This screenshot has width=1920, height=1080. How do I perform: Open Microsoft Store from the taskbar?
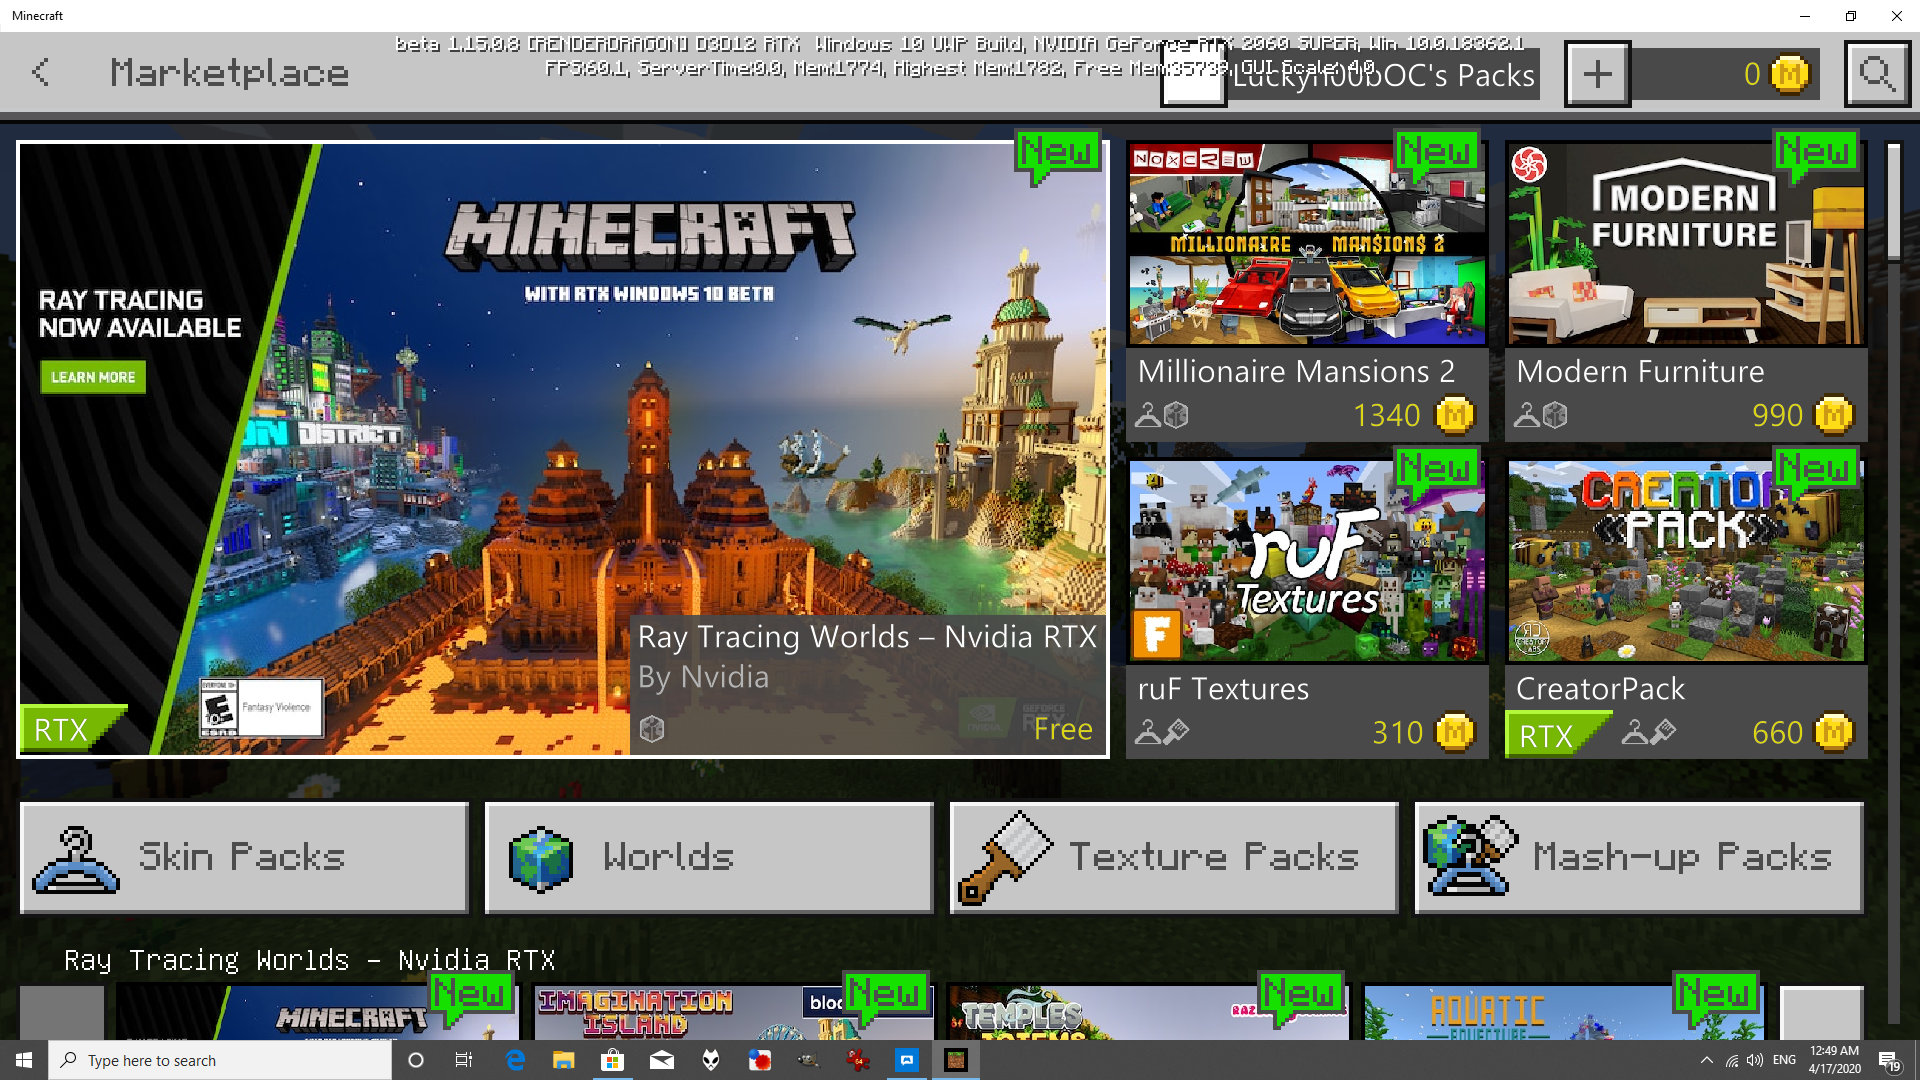point(612,1060)
